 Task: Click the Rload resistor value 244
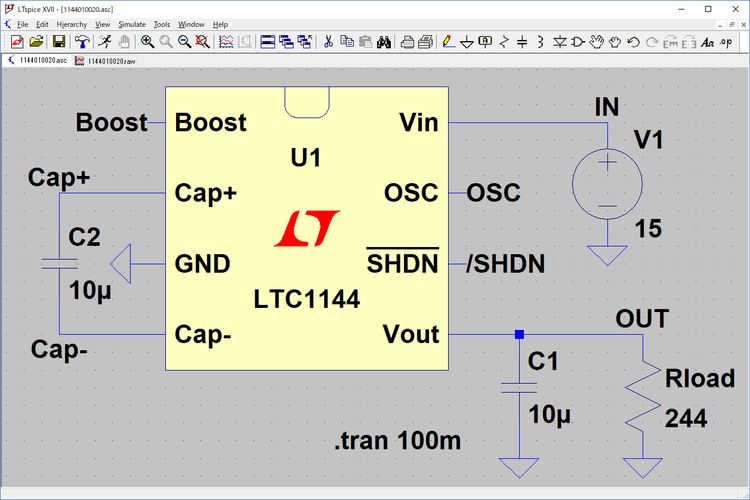[686, 419]
